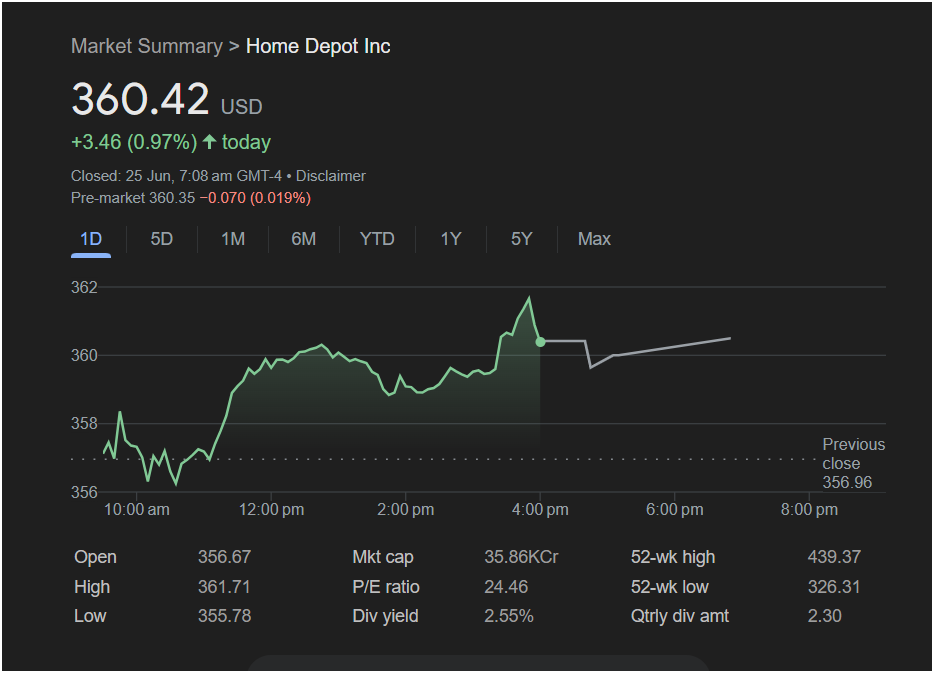Click the 52-wk low value 326.31
The height and width of the screenshot is (673, 934).
tap(834, 587)
